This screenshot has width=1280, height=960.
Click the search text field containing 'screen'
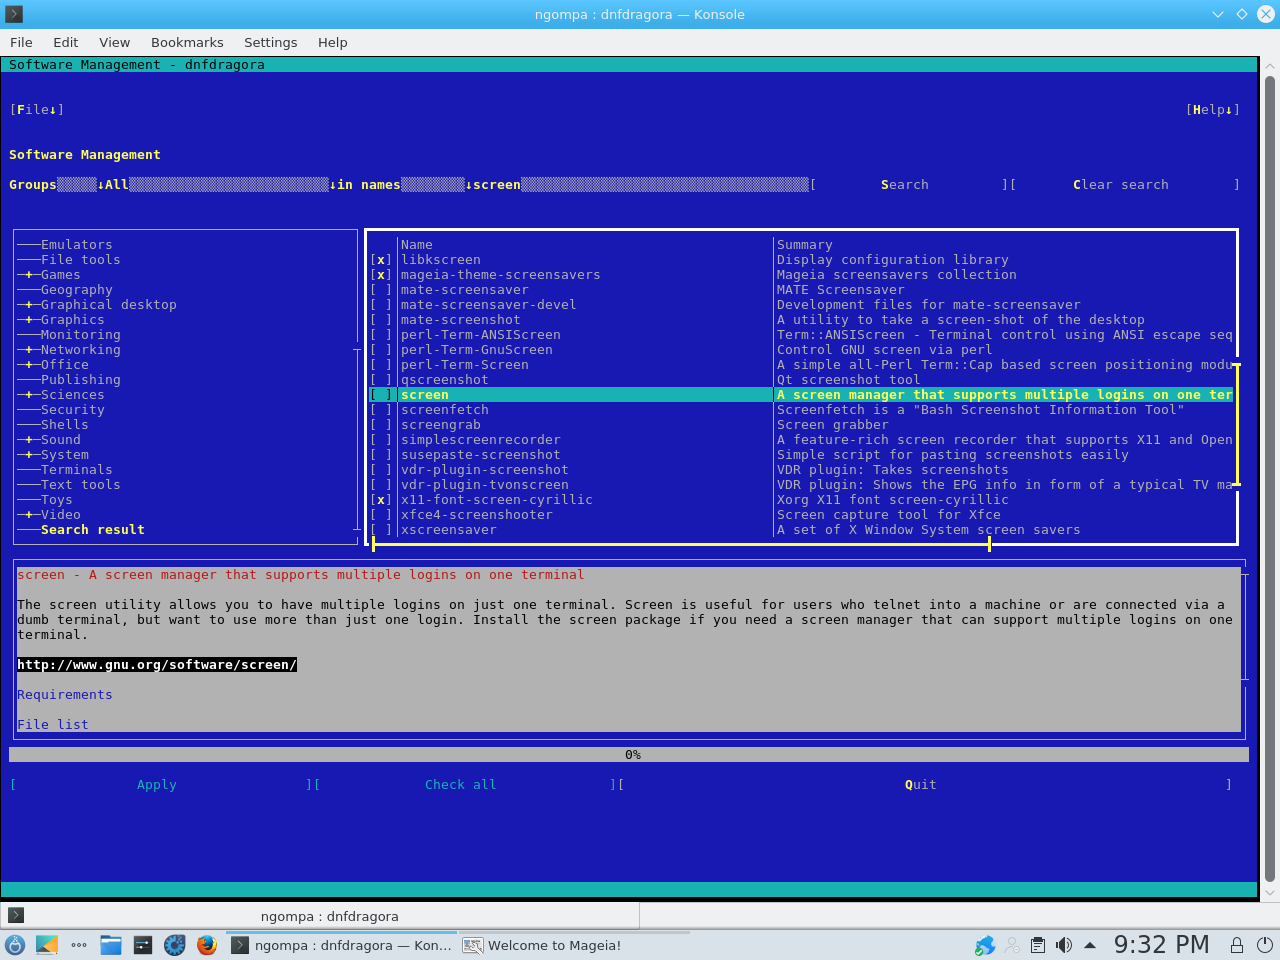pyautogui.click(x=640, y=185)
